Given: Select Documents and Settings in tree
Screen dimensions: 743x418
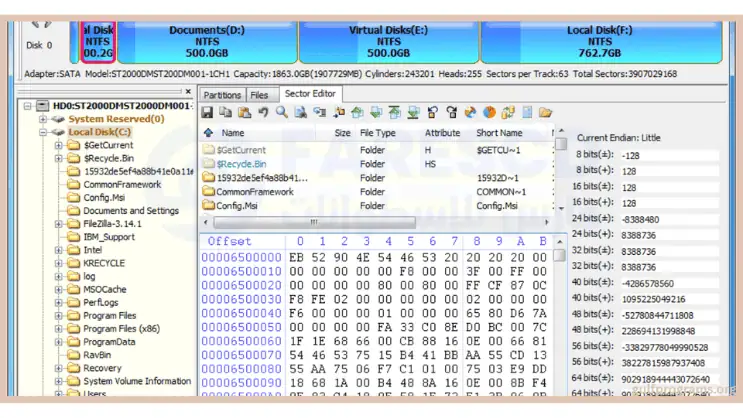Looking at the screenshot, I should (x=131, y=211).
